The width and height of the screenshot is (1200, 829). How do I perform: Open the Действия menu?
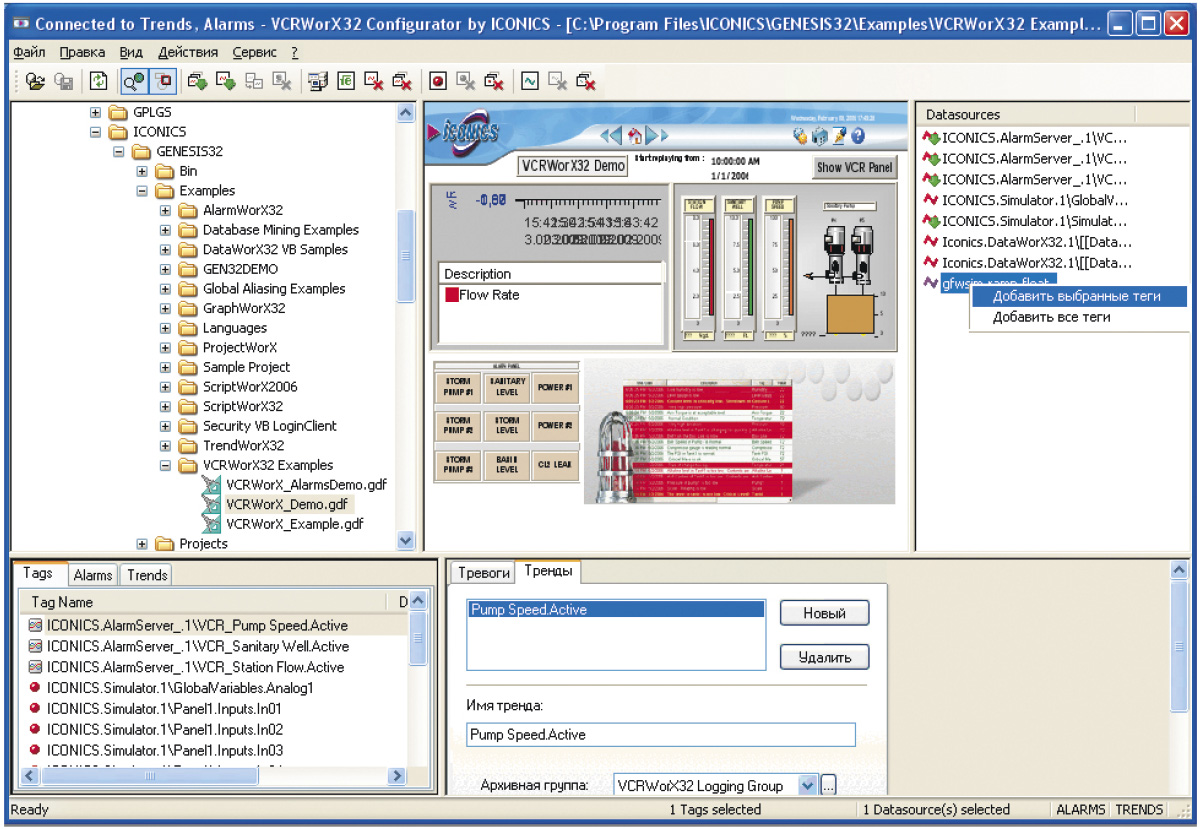[x=189, y=52]
